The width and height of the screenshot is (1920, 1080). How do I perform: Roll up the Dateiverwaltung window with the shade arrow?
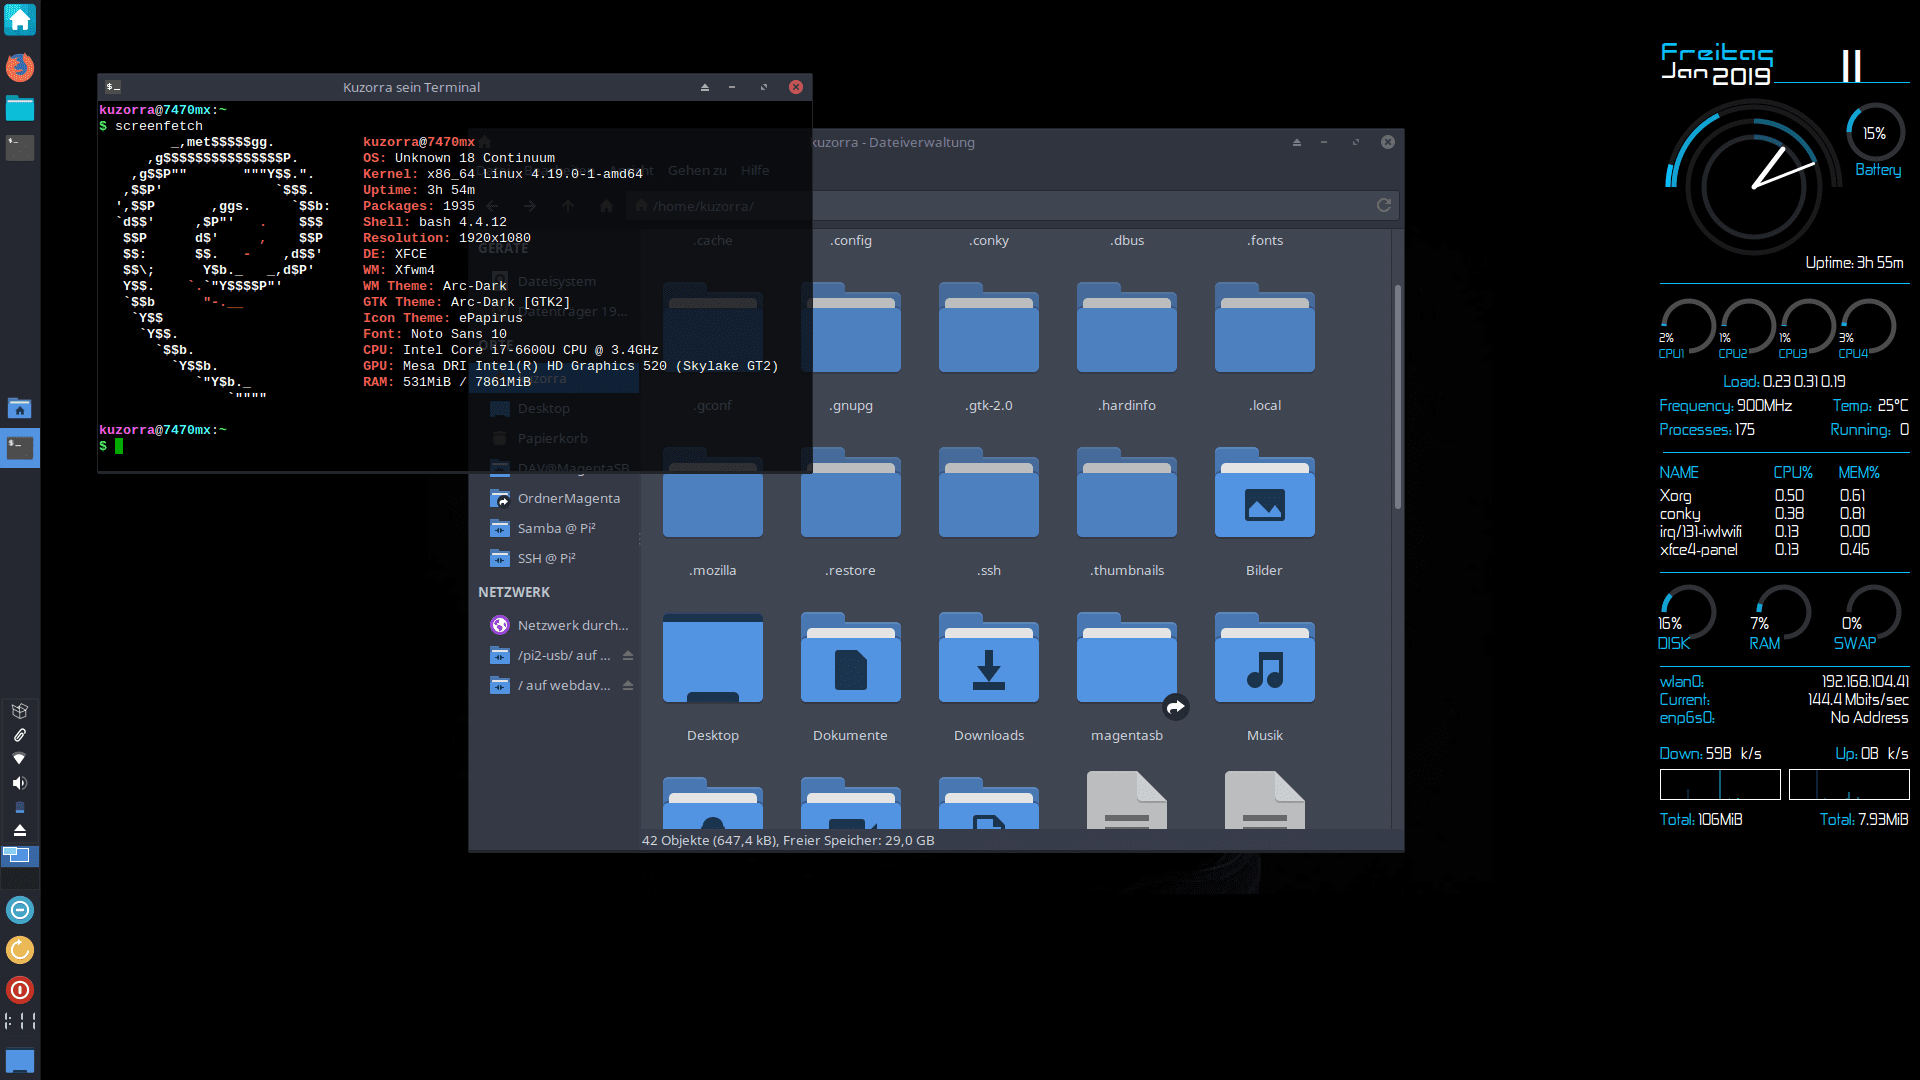[1297, 143]
